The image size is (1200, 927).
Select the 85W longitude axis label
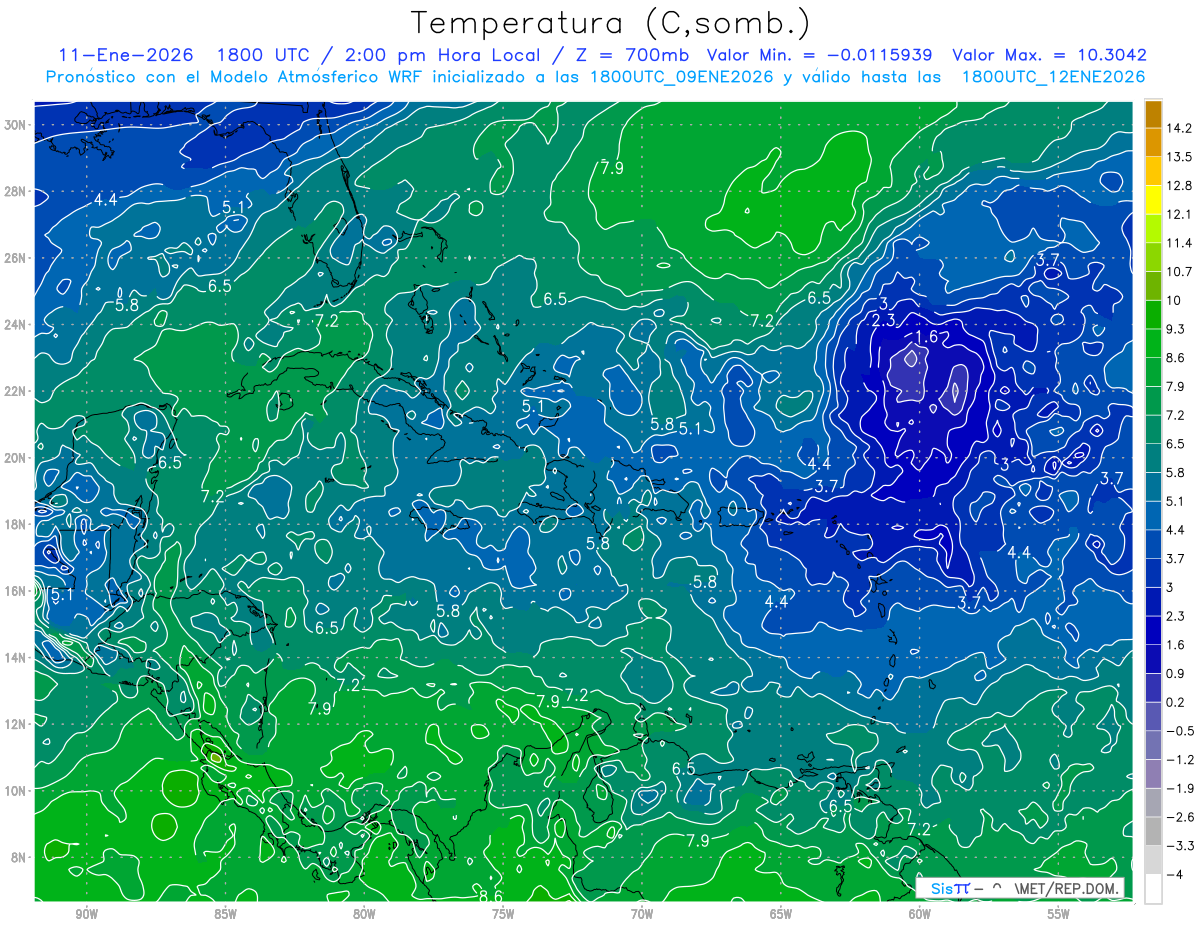coord(225,915)
